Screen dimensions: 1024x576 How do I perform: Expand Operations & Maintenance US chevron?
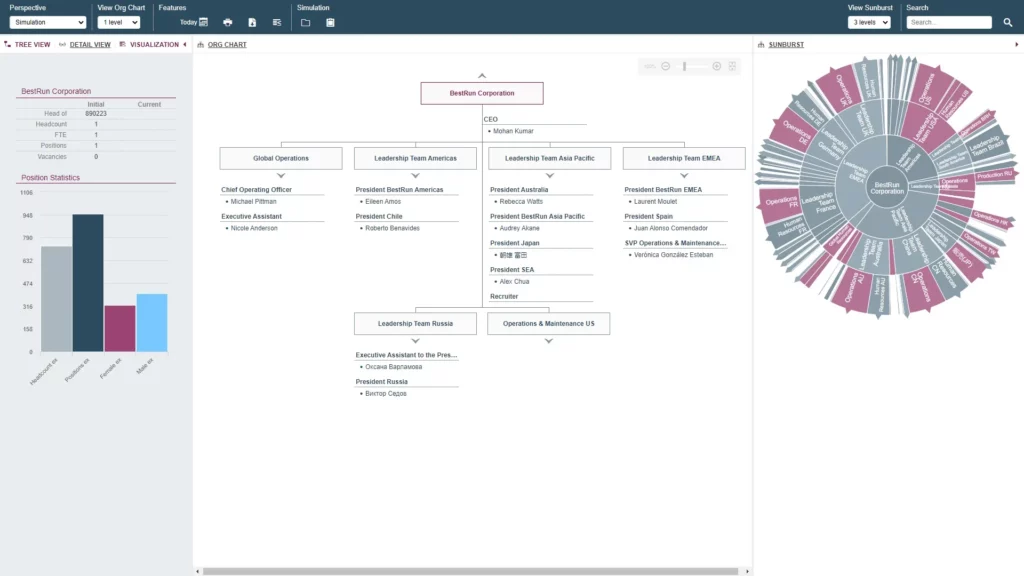[x=549, y=341]
